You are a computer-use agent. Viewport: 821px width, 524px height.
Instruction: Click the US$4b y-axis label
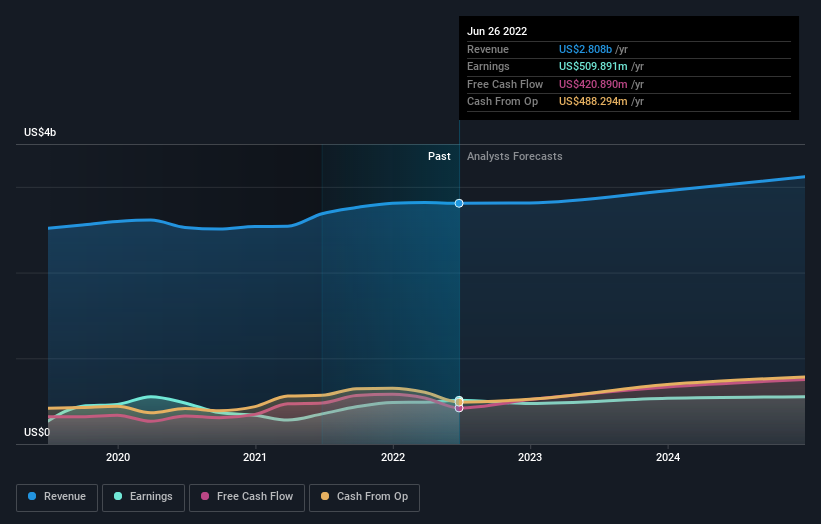click(x=40, y=132)
